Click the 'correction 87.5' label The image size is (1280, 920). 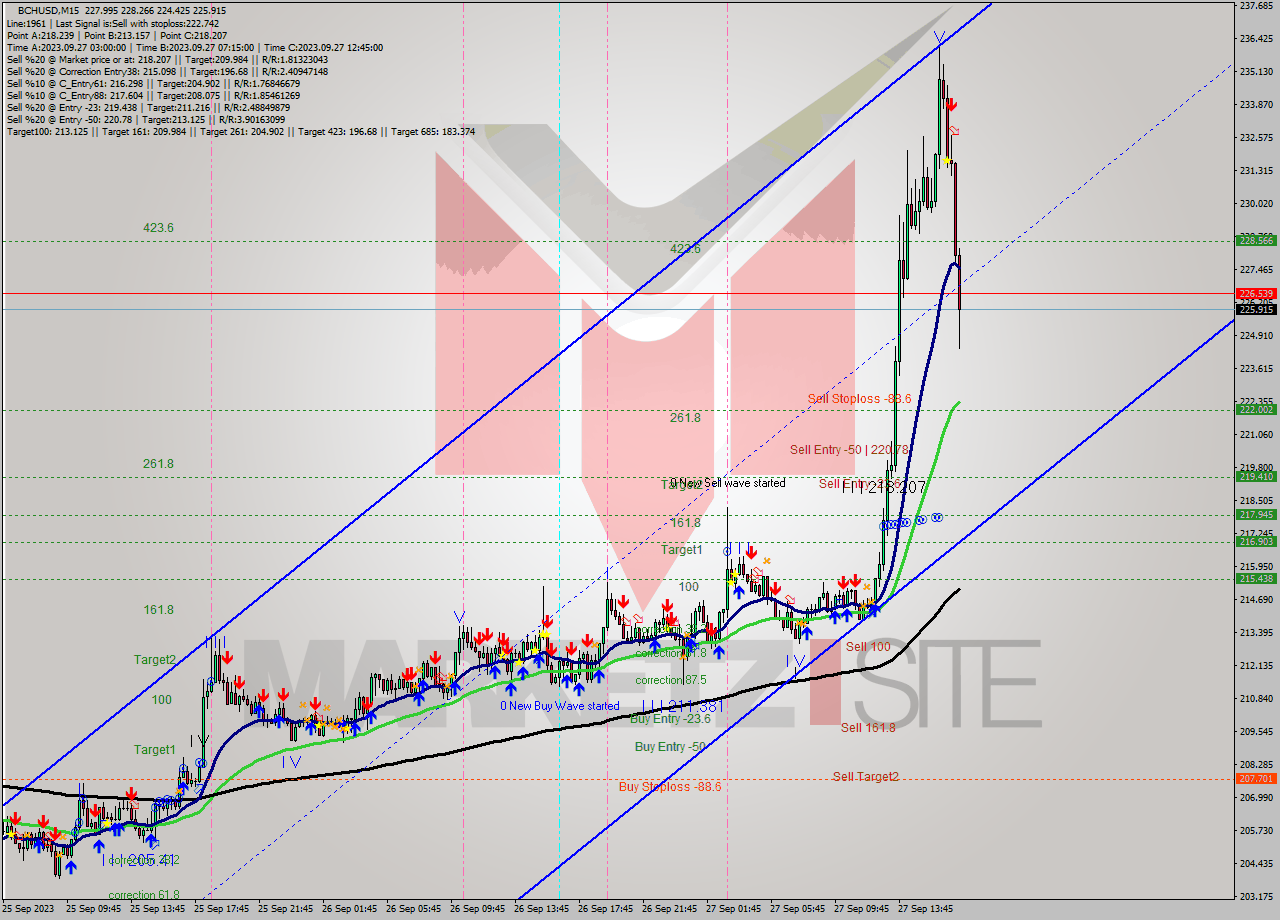coord(671,679)
